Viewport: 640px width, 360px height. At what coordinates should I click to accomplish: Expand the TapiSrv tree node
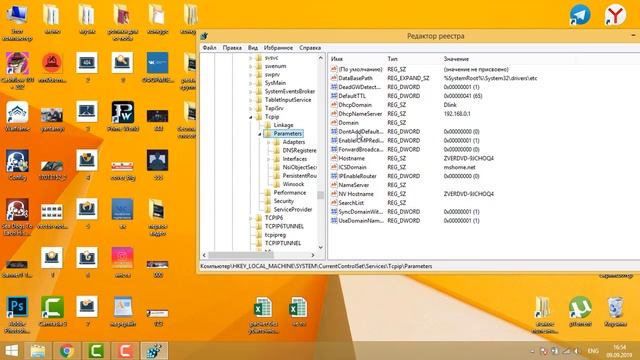pyautogui.click(x=251, y=108)
